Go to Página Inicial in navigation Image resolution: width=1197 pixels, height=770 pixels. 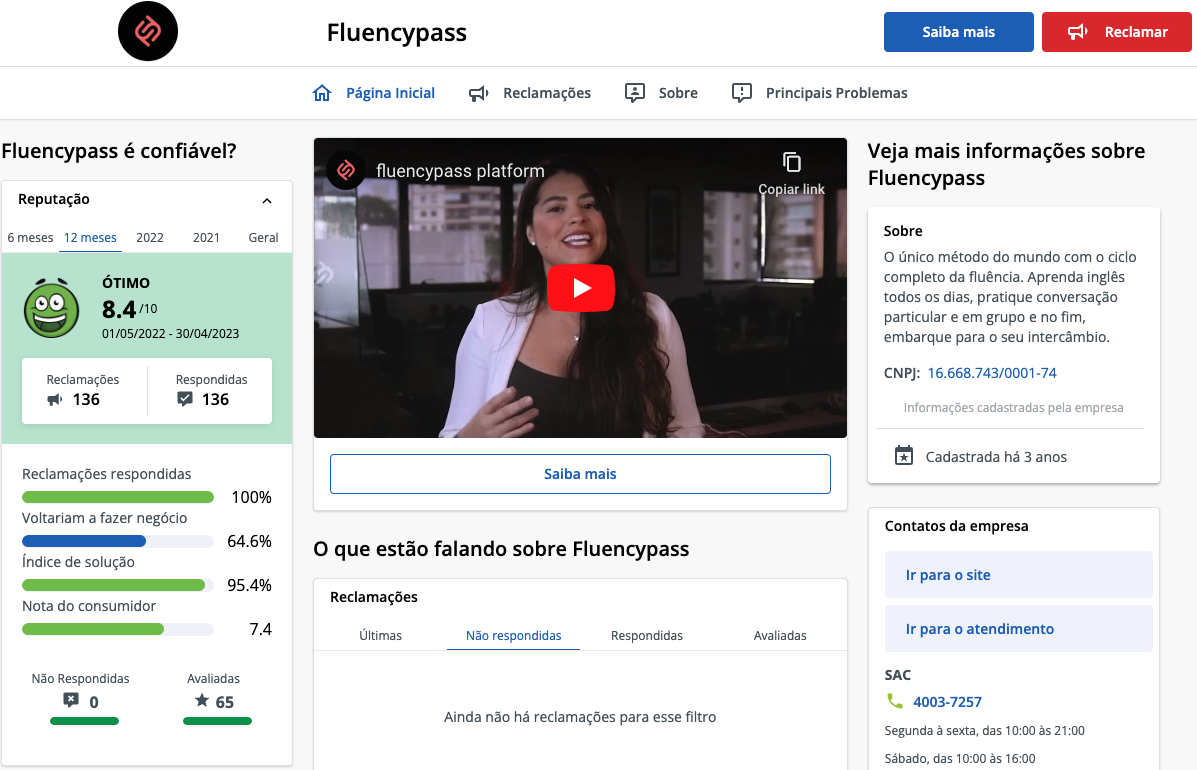pos(390,93)
